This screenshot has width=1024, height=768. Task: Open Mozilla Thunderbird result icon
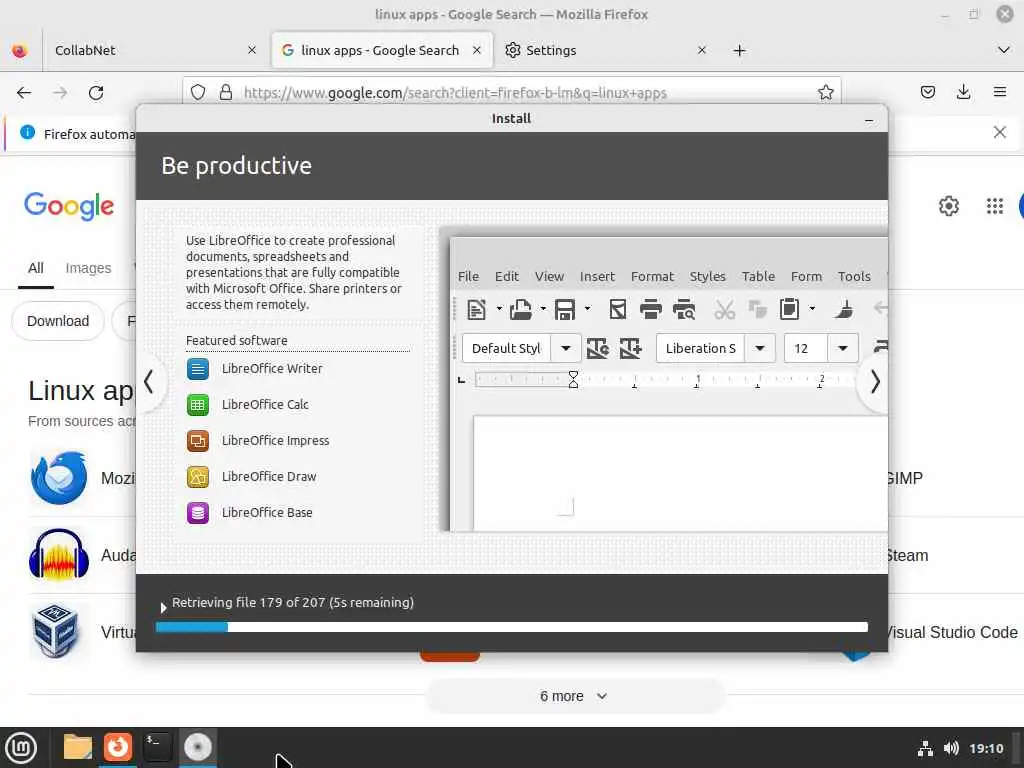point(59,478)
